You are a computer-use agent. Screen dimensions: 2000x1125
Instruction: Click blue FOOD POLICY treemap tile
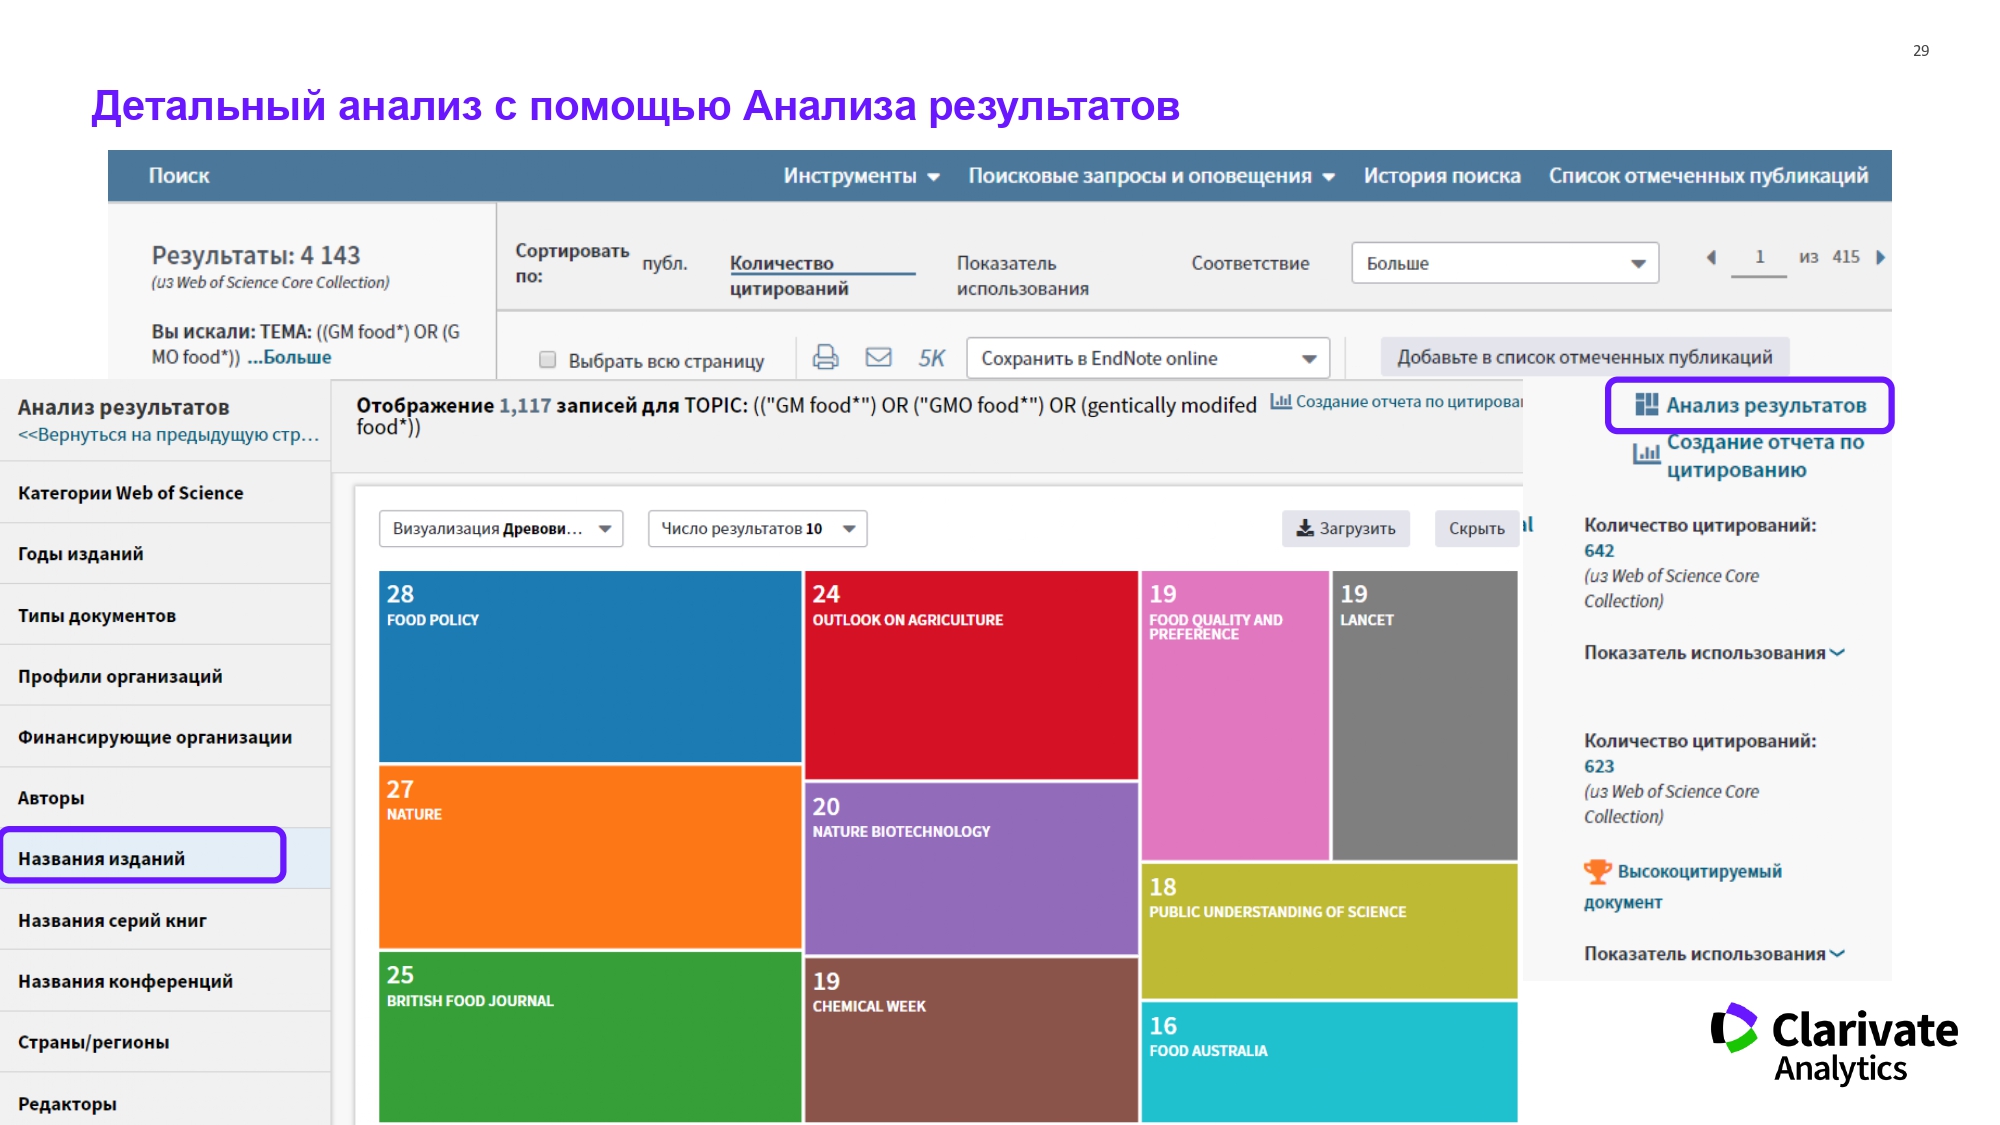tap(590, 667)
